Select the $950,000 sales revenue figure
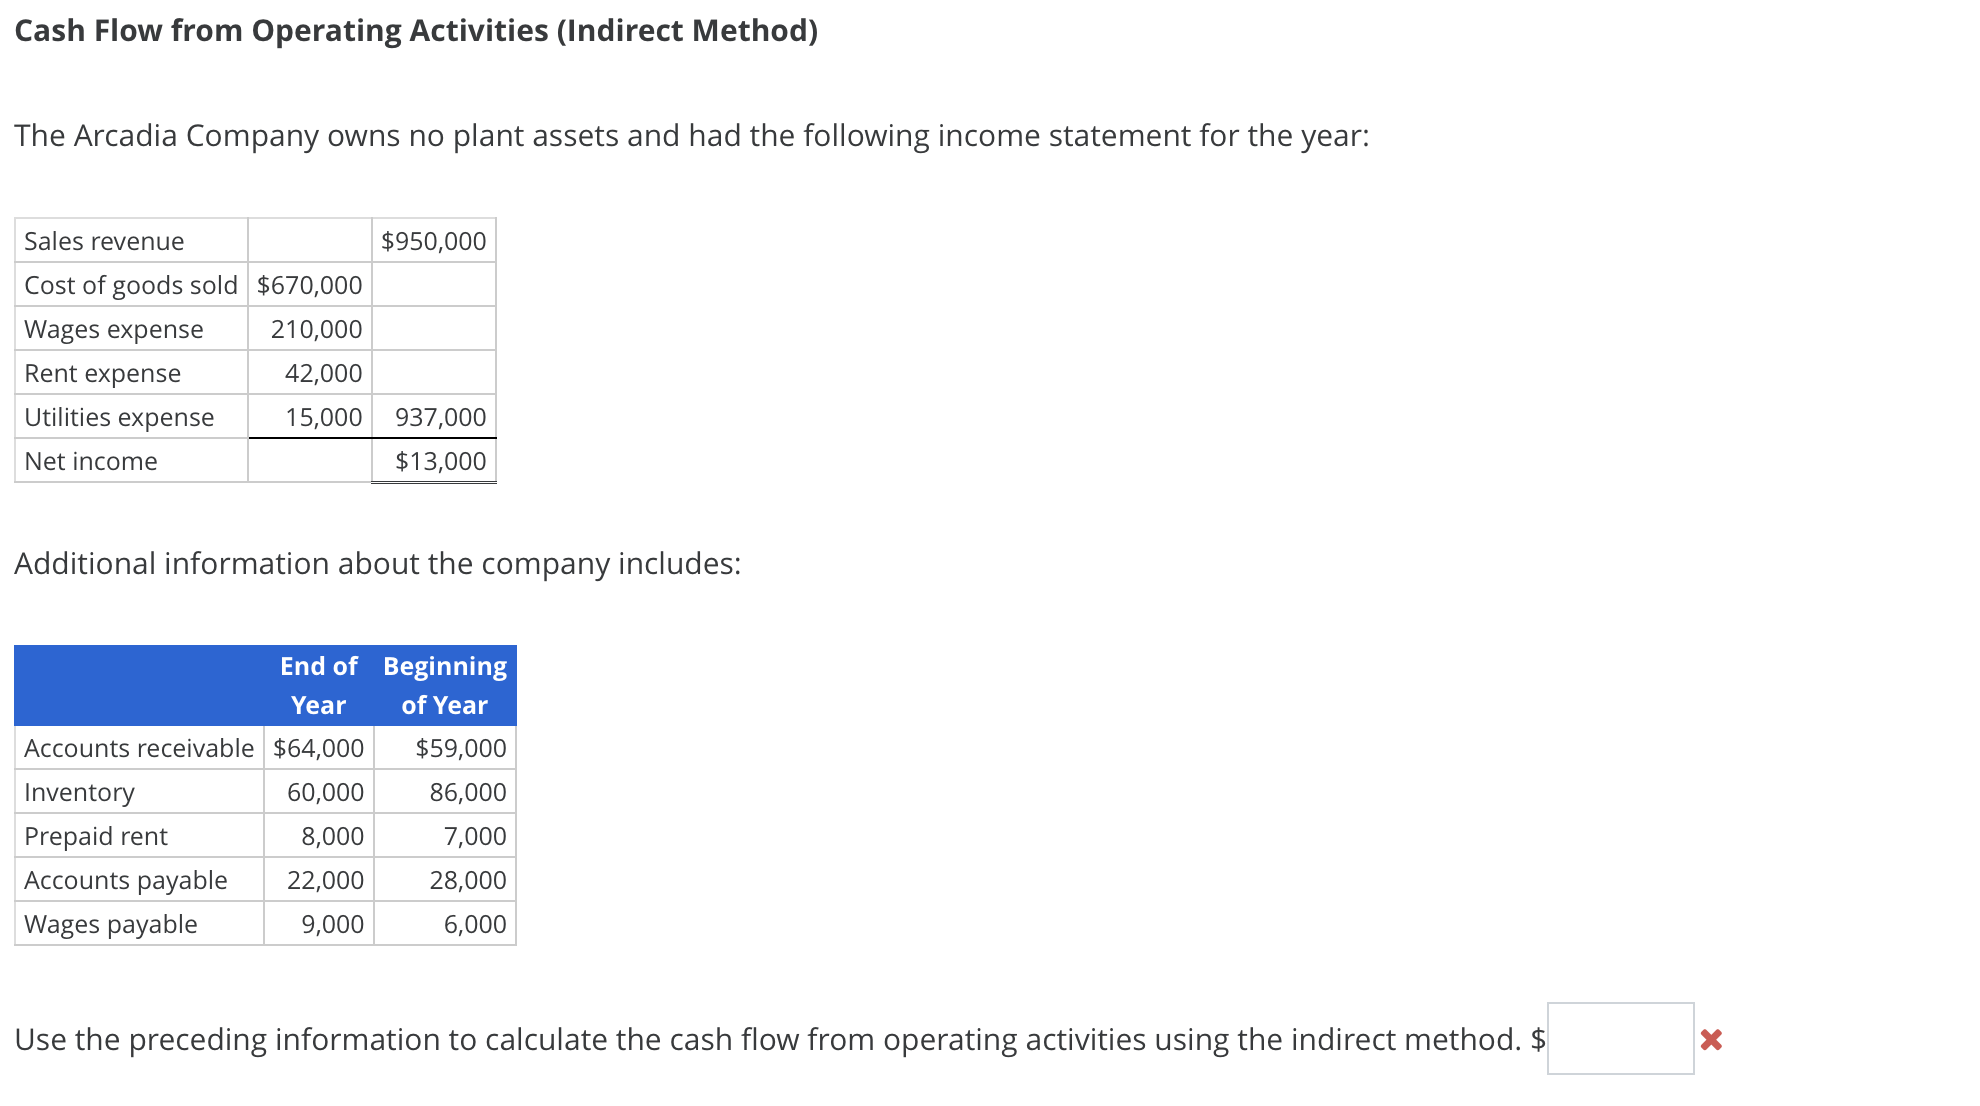This screenshot has width=1980, height=1106. [x=432, y=240]
